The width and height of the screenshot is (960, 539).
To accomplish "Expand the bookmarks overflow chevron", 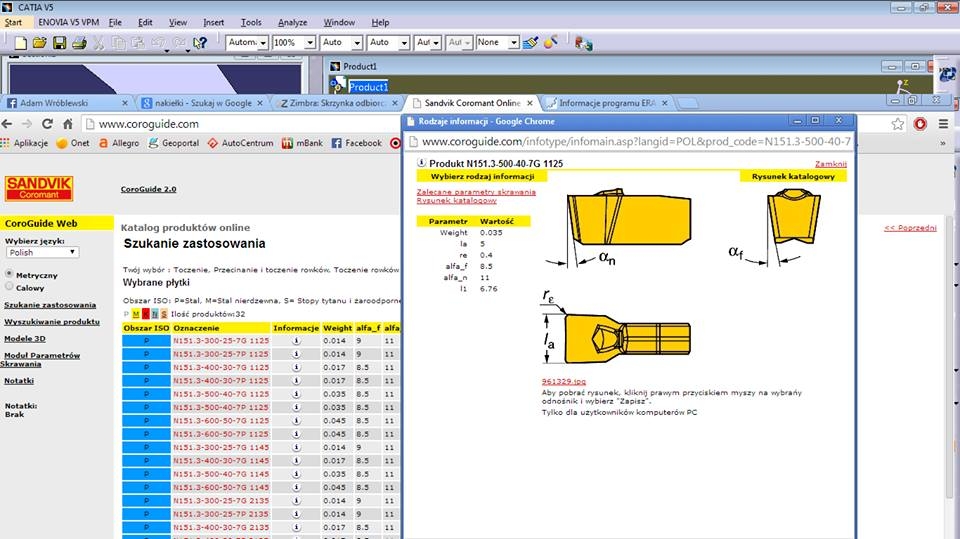I will tap(943, 143).
